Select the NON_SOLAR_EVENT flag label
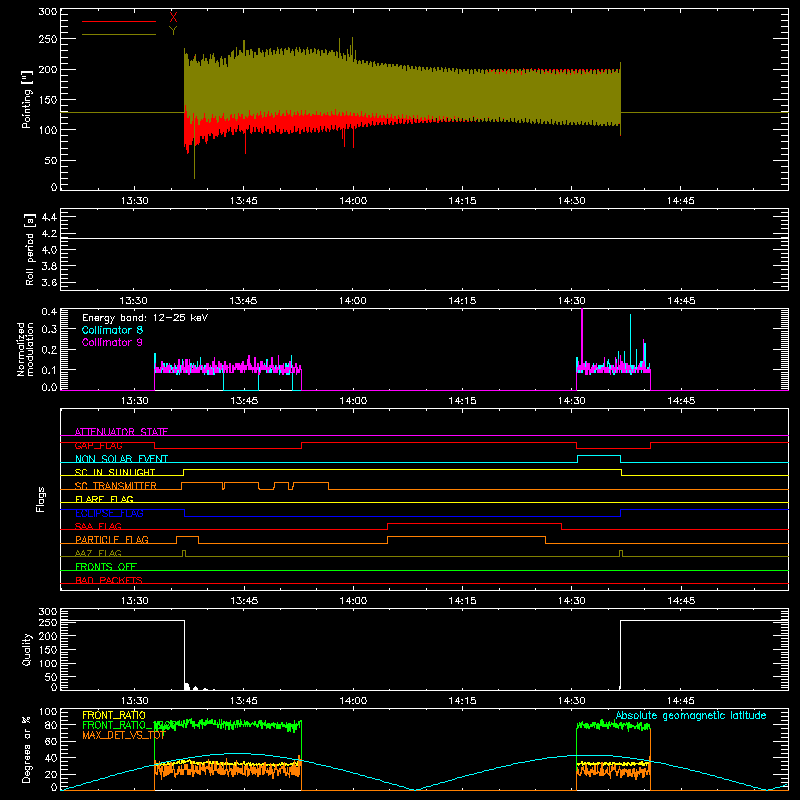 [x=121, y=459]
